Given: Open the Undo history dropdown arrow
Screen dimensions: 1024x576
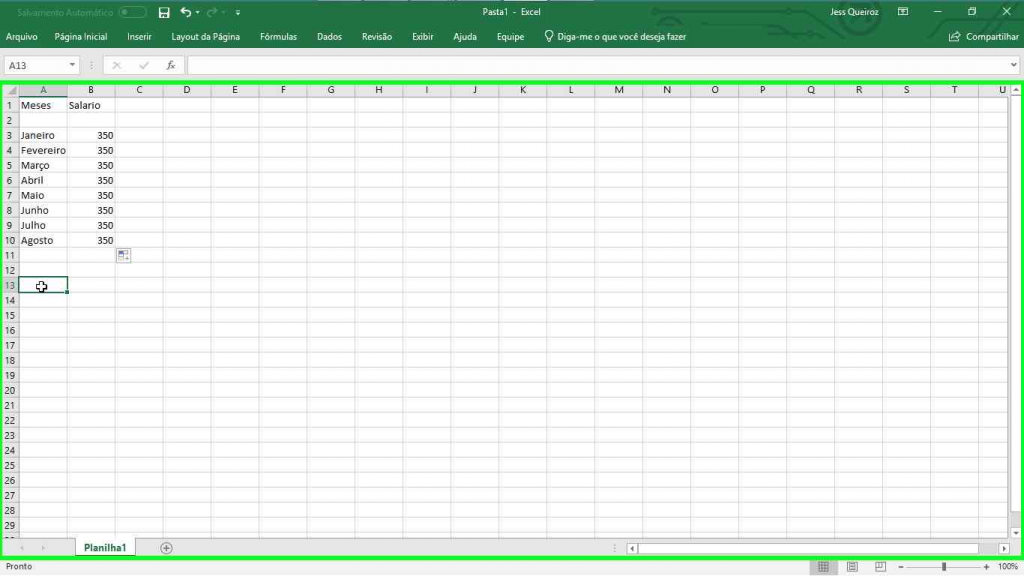Looking at the screenshot, I should click(196, 12).
